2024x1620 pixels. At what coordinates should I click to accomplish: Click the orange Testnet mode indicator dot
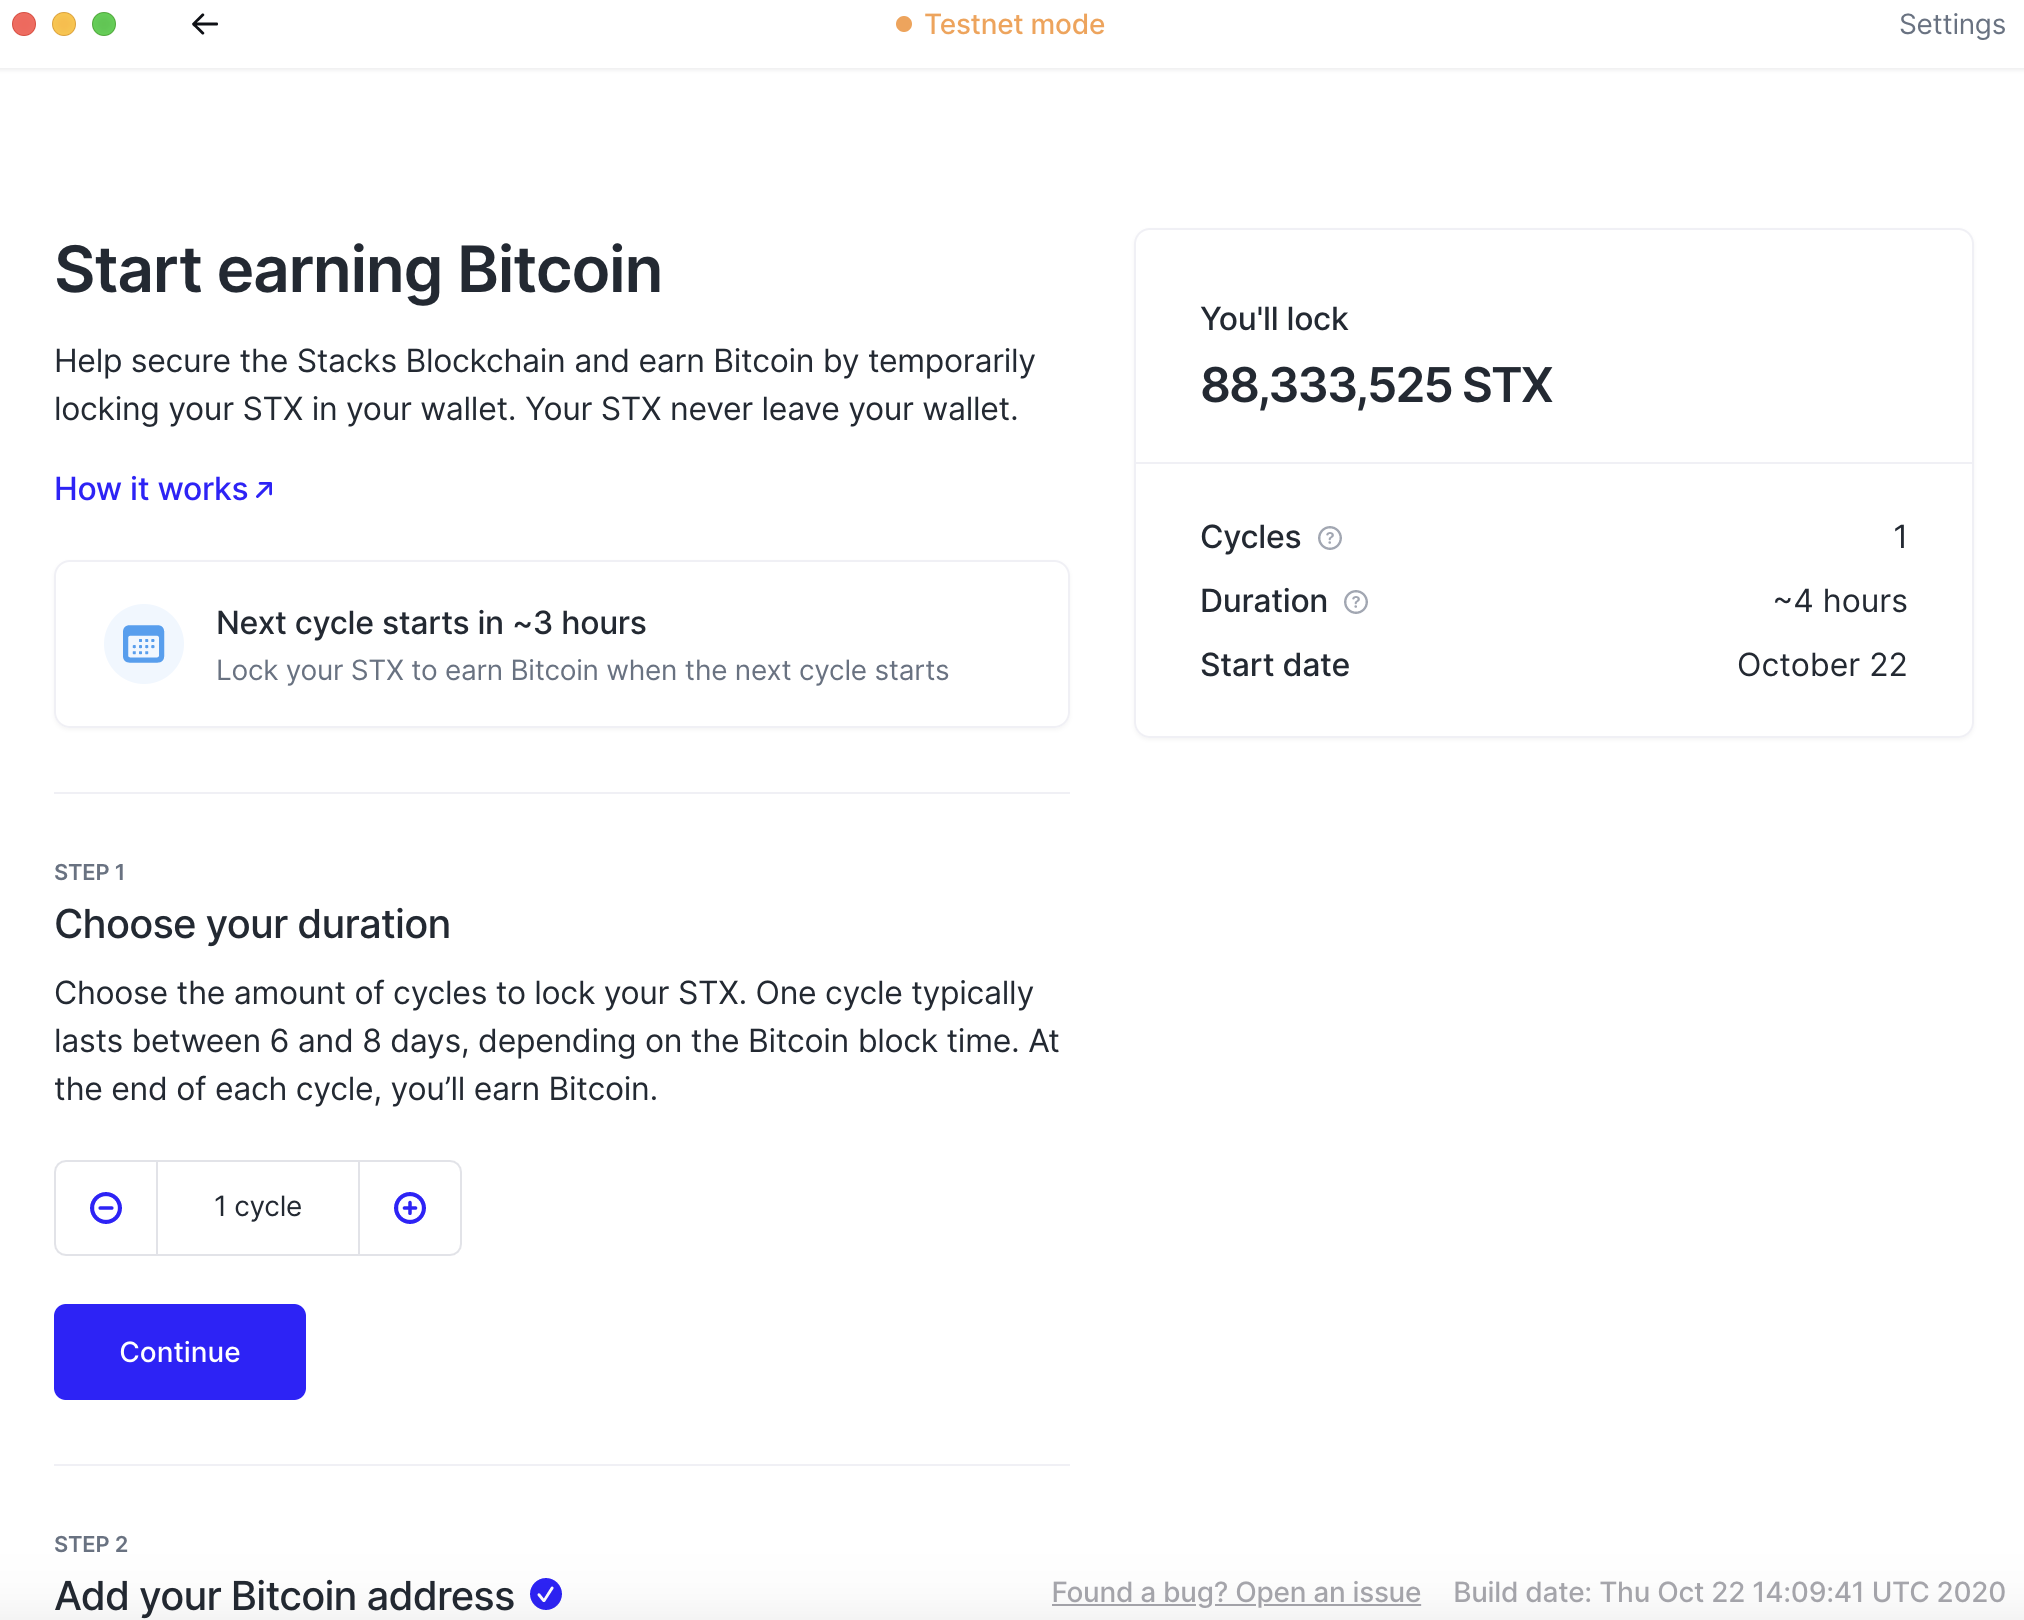[903, 24]
